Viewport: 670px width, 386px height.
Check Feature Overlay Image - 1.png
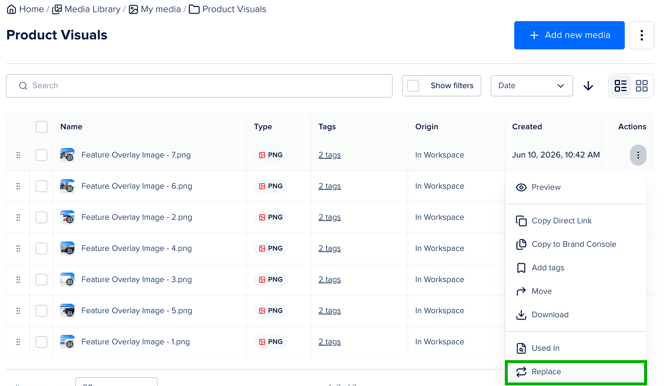[41, 342]
